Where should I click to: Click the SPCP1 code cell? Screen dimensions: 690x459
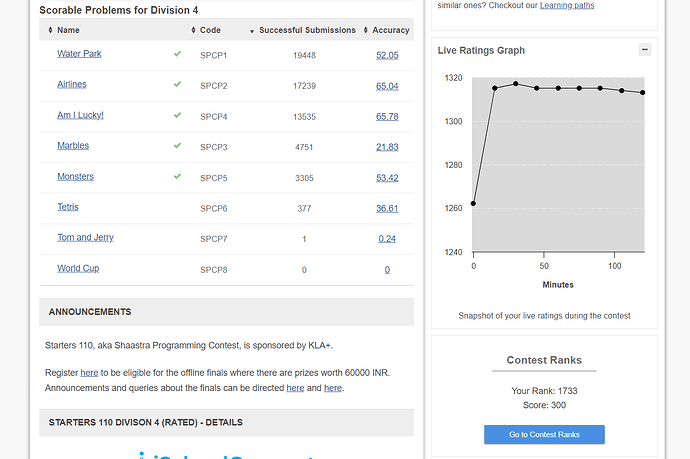213,55
